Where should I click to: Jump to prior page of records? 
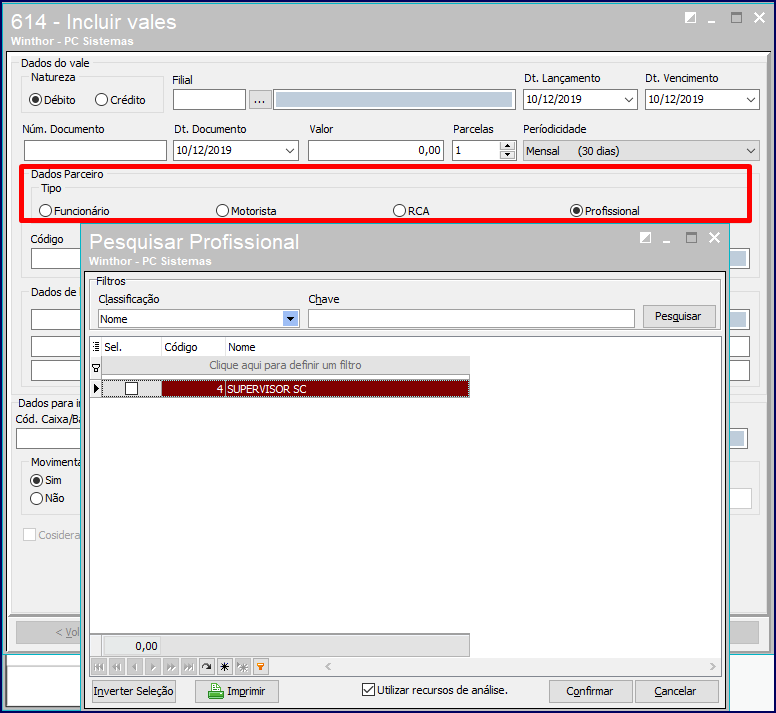[117, 667]
